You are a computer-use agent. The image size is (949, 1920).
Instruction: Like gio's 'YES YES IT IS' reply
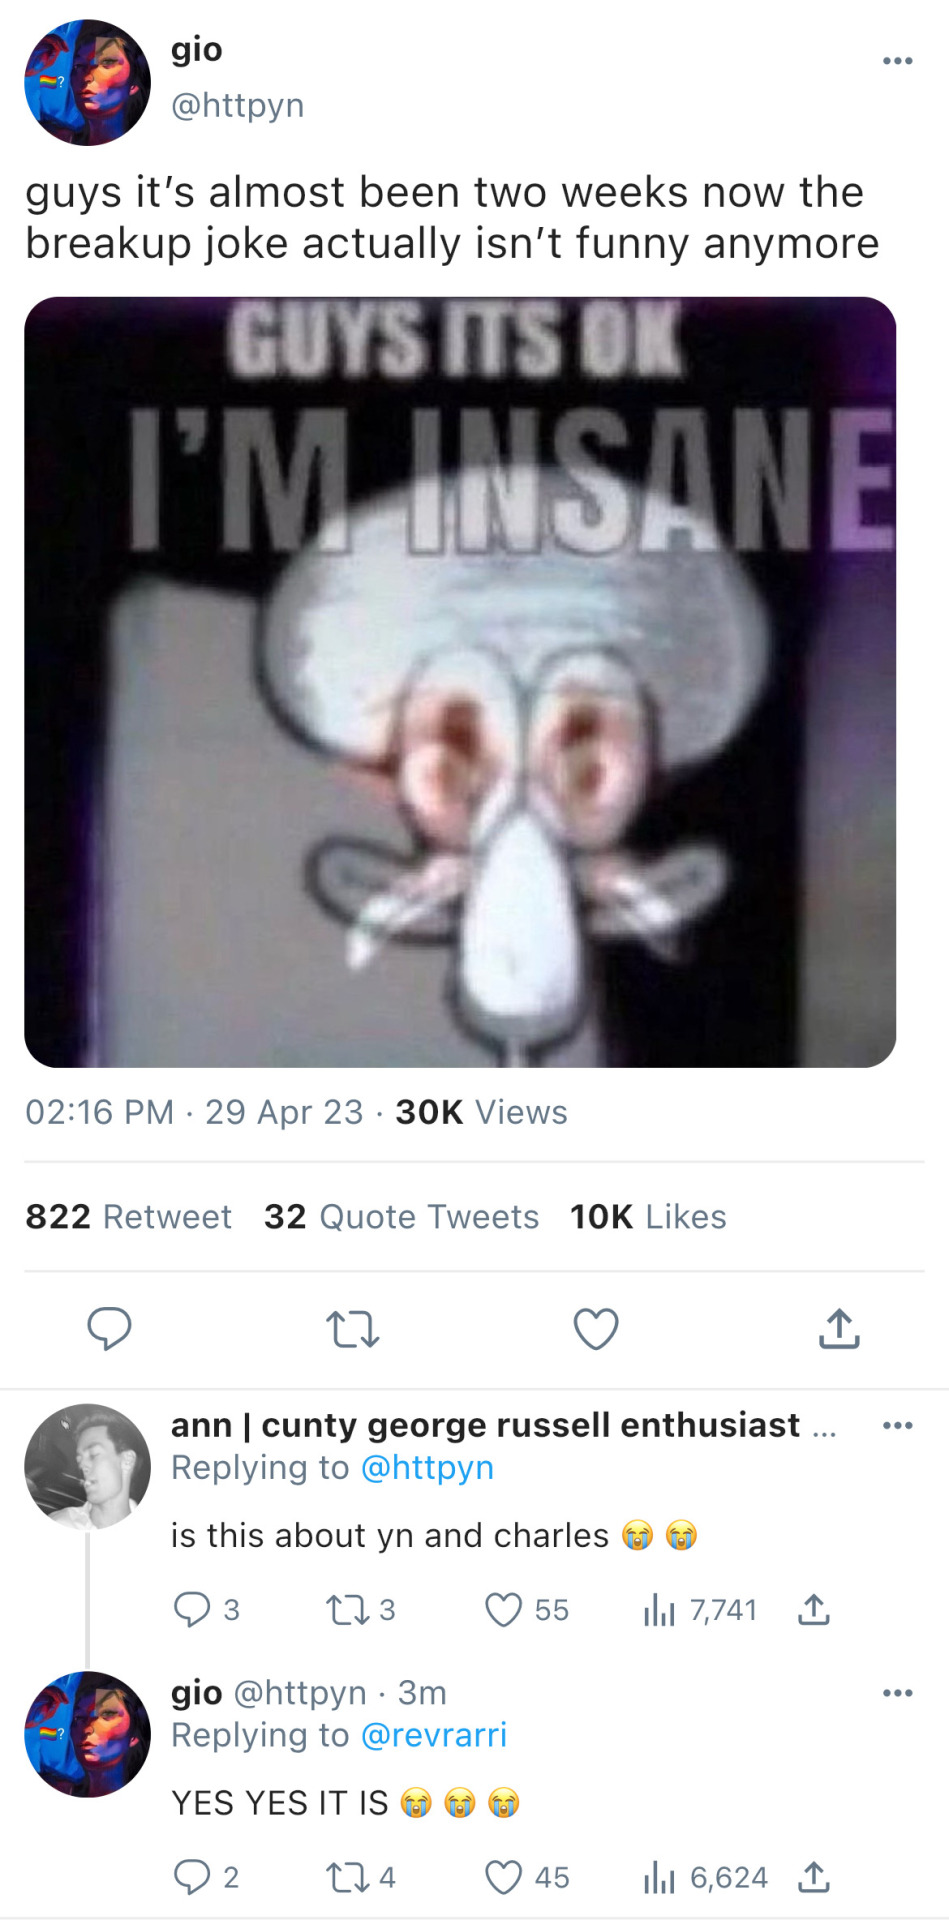(x=503, y=1877)
